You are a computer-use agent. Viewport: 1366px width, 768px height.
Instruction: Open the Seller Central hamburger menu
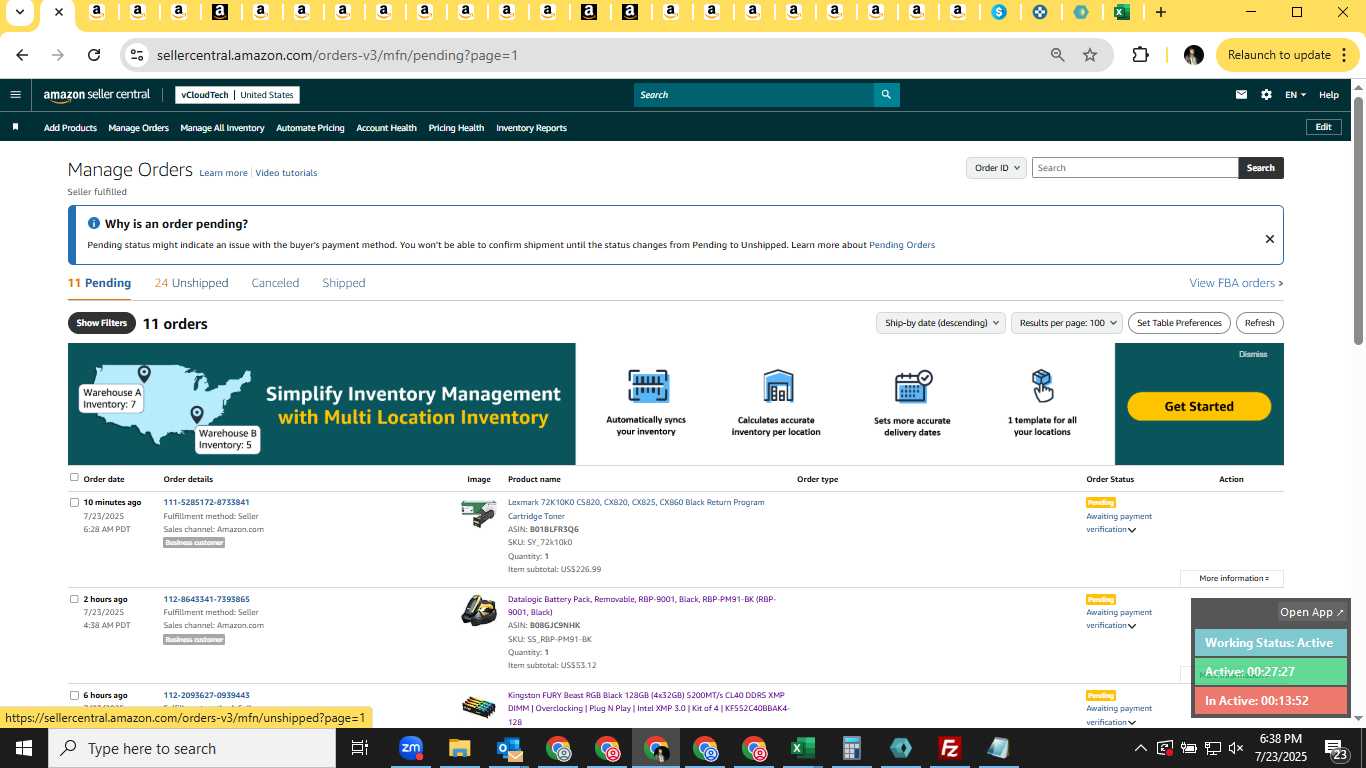(x=15, y=95)
